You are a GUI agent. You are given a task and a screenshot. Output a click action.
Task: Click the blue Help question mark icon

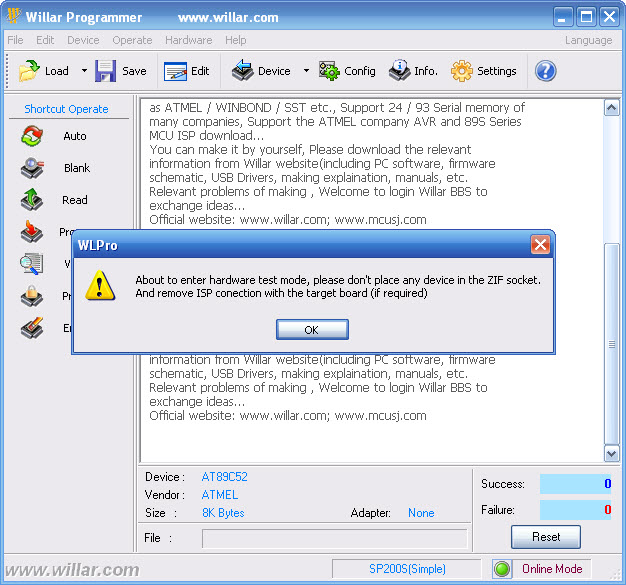click(x=545, y=71)
